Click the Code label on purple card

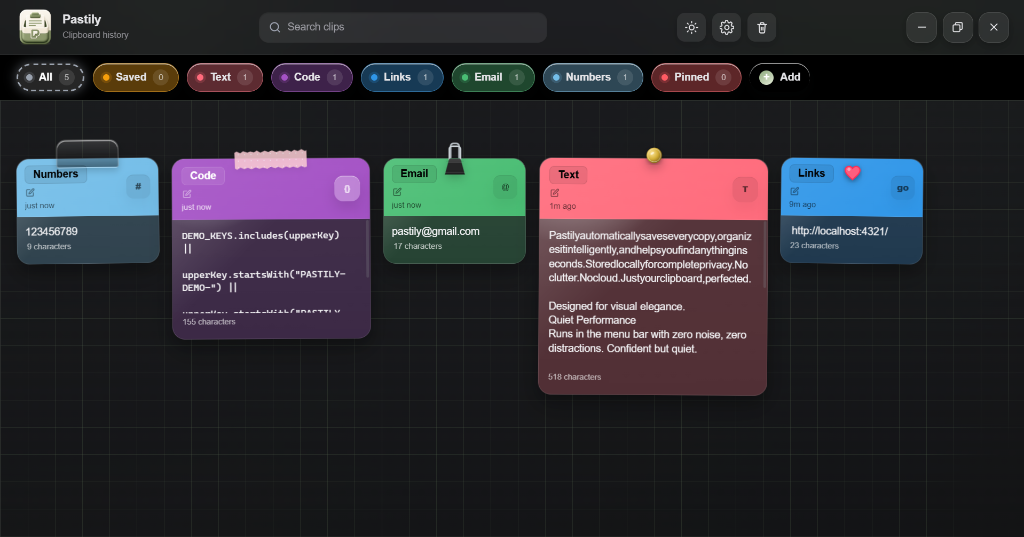click(203, 176)
